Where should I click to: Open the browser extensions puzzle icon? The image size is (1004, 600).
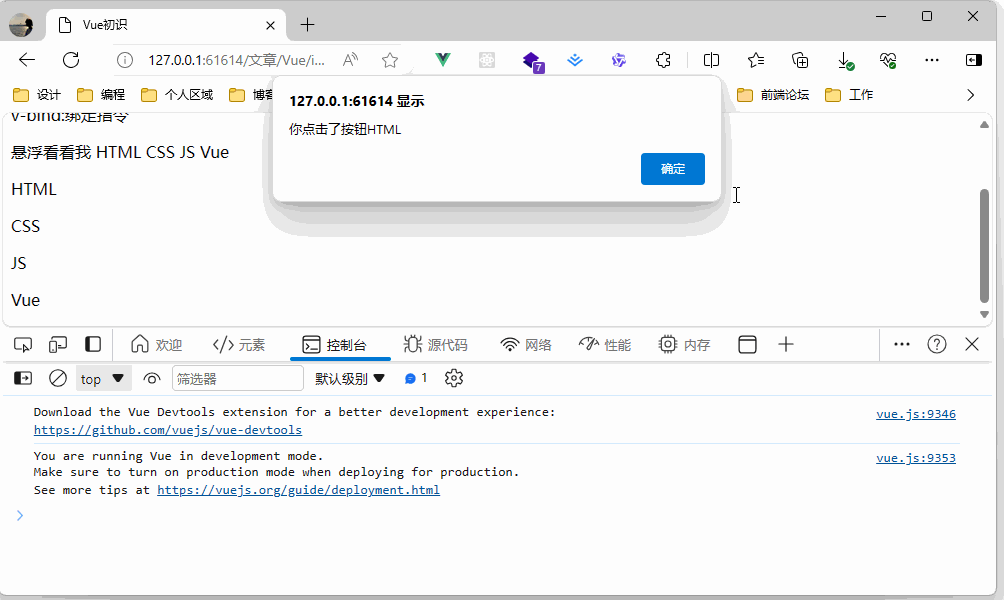(663, 60)
